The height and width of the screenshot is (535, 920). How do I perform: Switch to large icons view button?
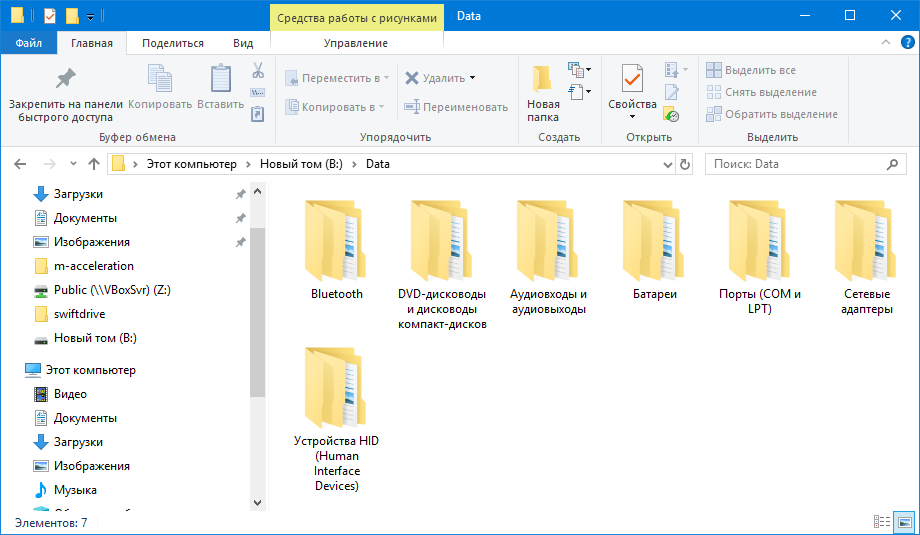[904, 522]
